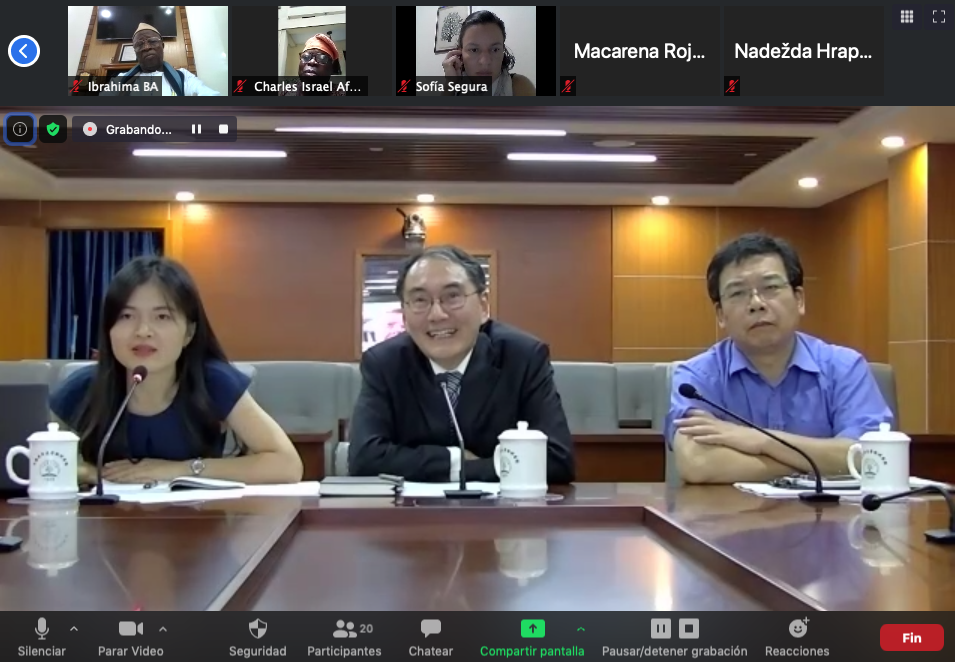
Task: Open Reacciones menu
Action: coord(797,637)
